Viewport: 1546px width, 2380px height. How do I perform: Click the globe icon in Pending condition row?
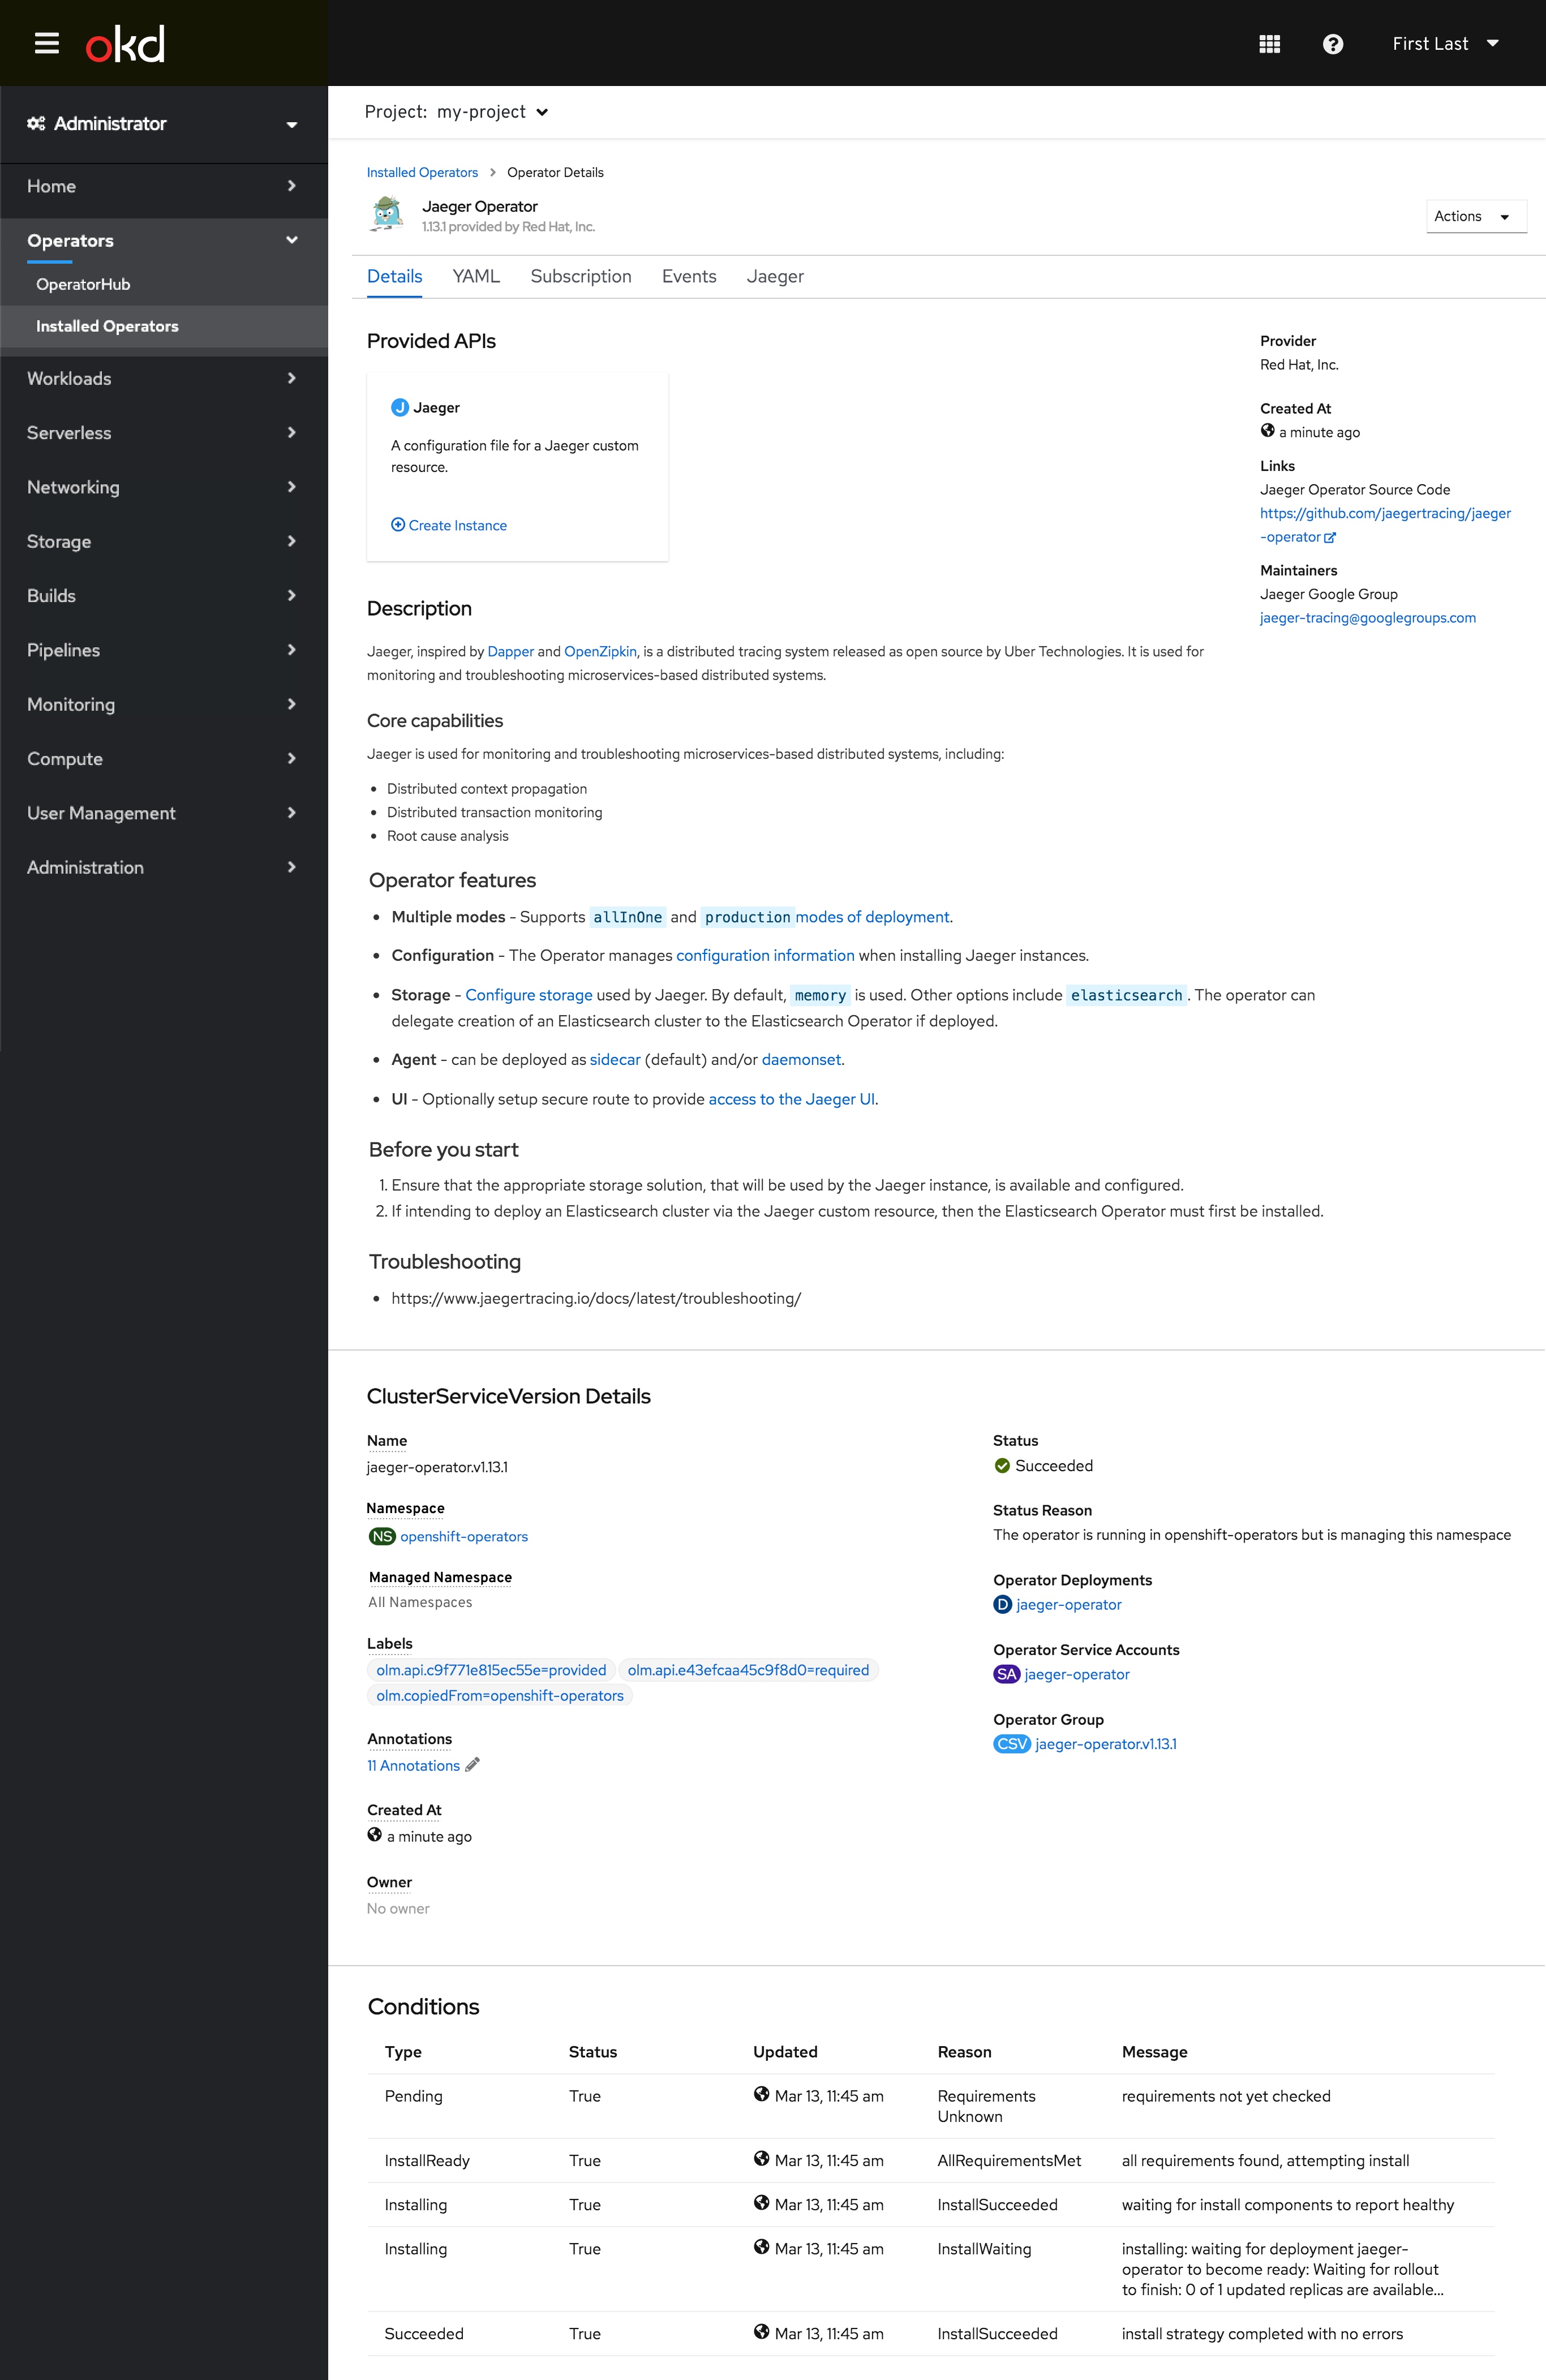tap(761, 2094)
